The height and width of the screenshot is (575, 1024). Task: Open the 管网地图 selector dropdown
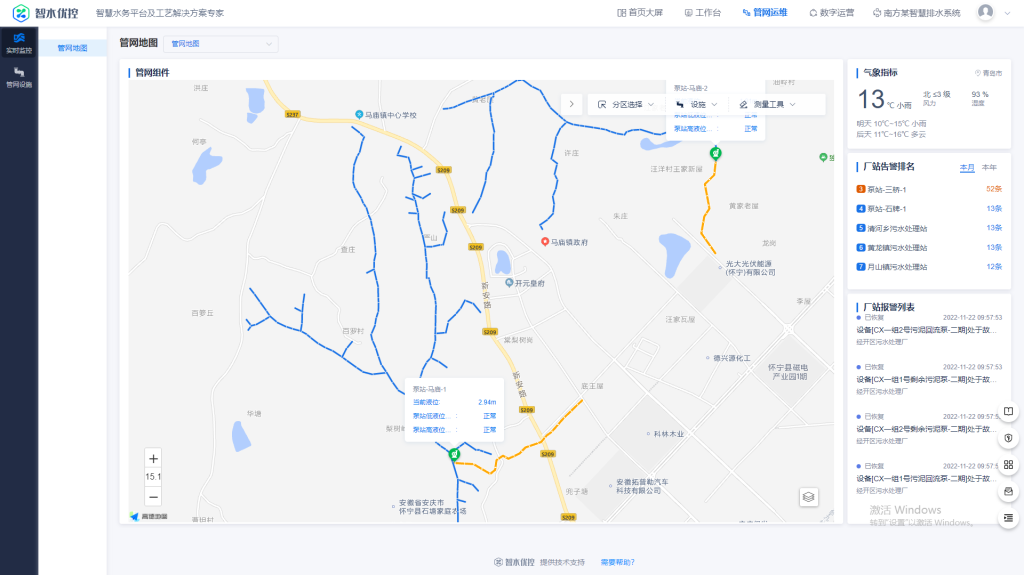[x=221, y=44]
